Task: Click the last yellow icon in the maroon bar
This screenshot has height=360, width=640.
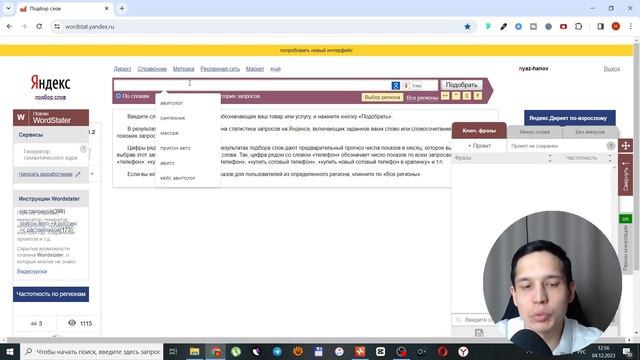Action: [477, 96]
